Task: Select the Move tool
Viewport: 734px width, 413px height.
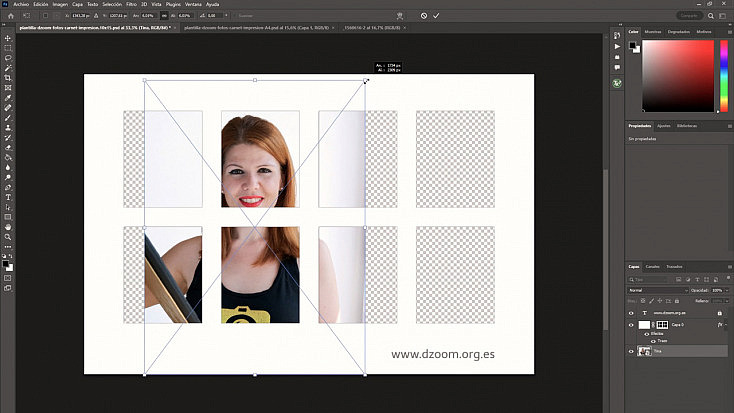Action: (x=8, y=38)
